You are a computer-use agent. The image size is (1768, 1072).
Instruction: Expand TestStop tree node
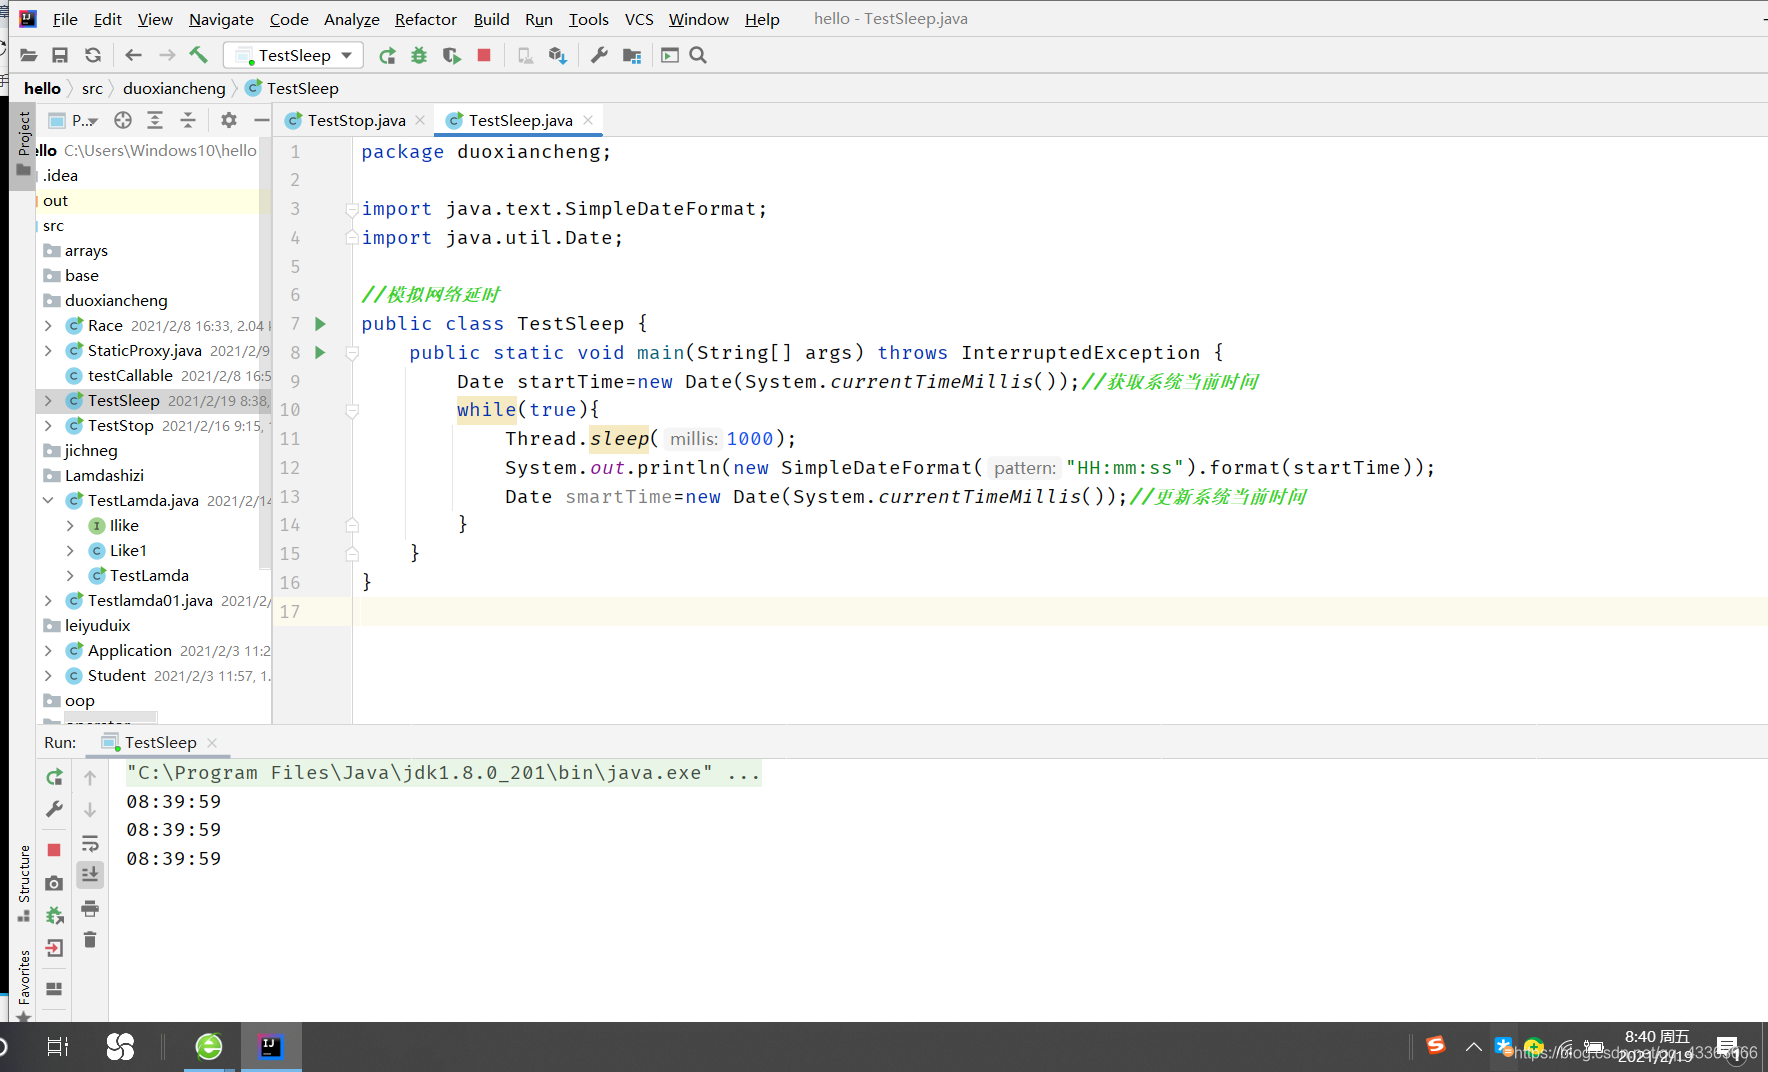[x=48, y=426]
